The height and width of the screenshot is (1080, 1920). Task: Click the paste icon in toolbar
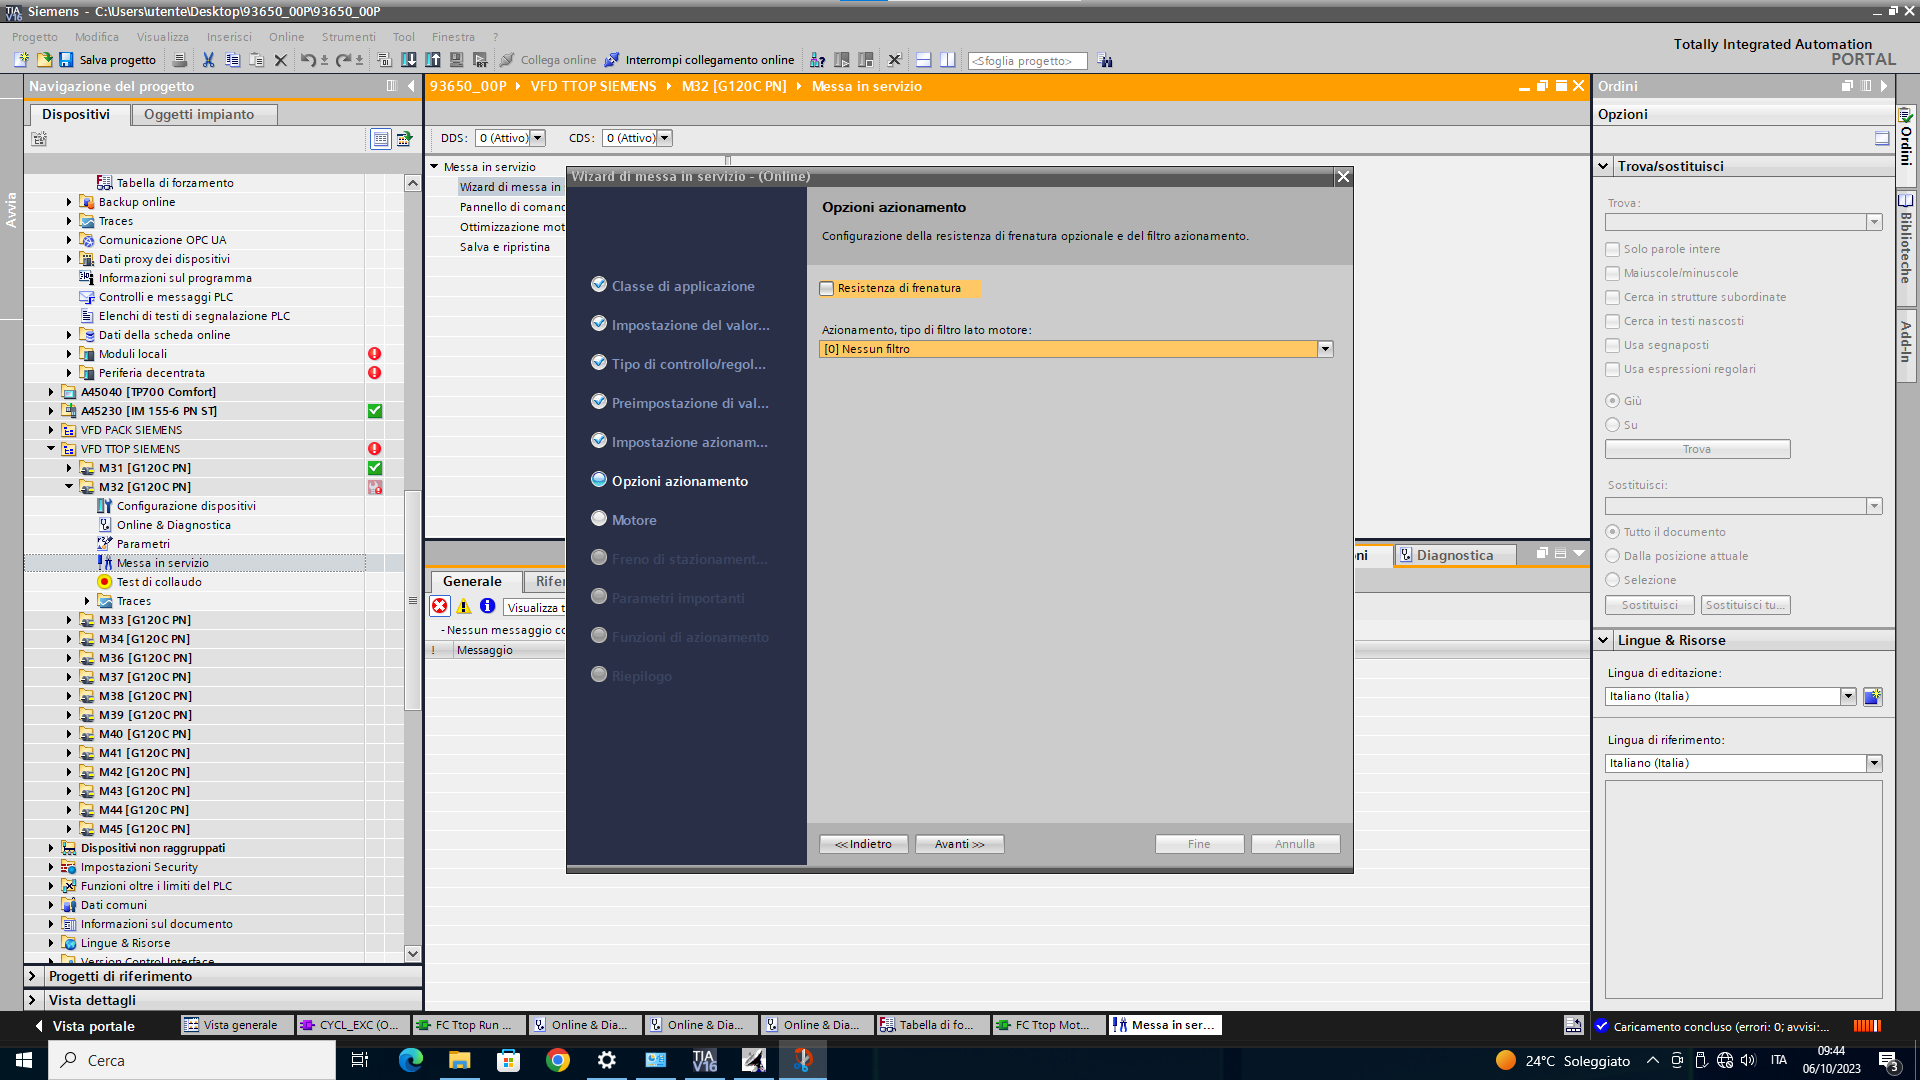[256, 60]
